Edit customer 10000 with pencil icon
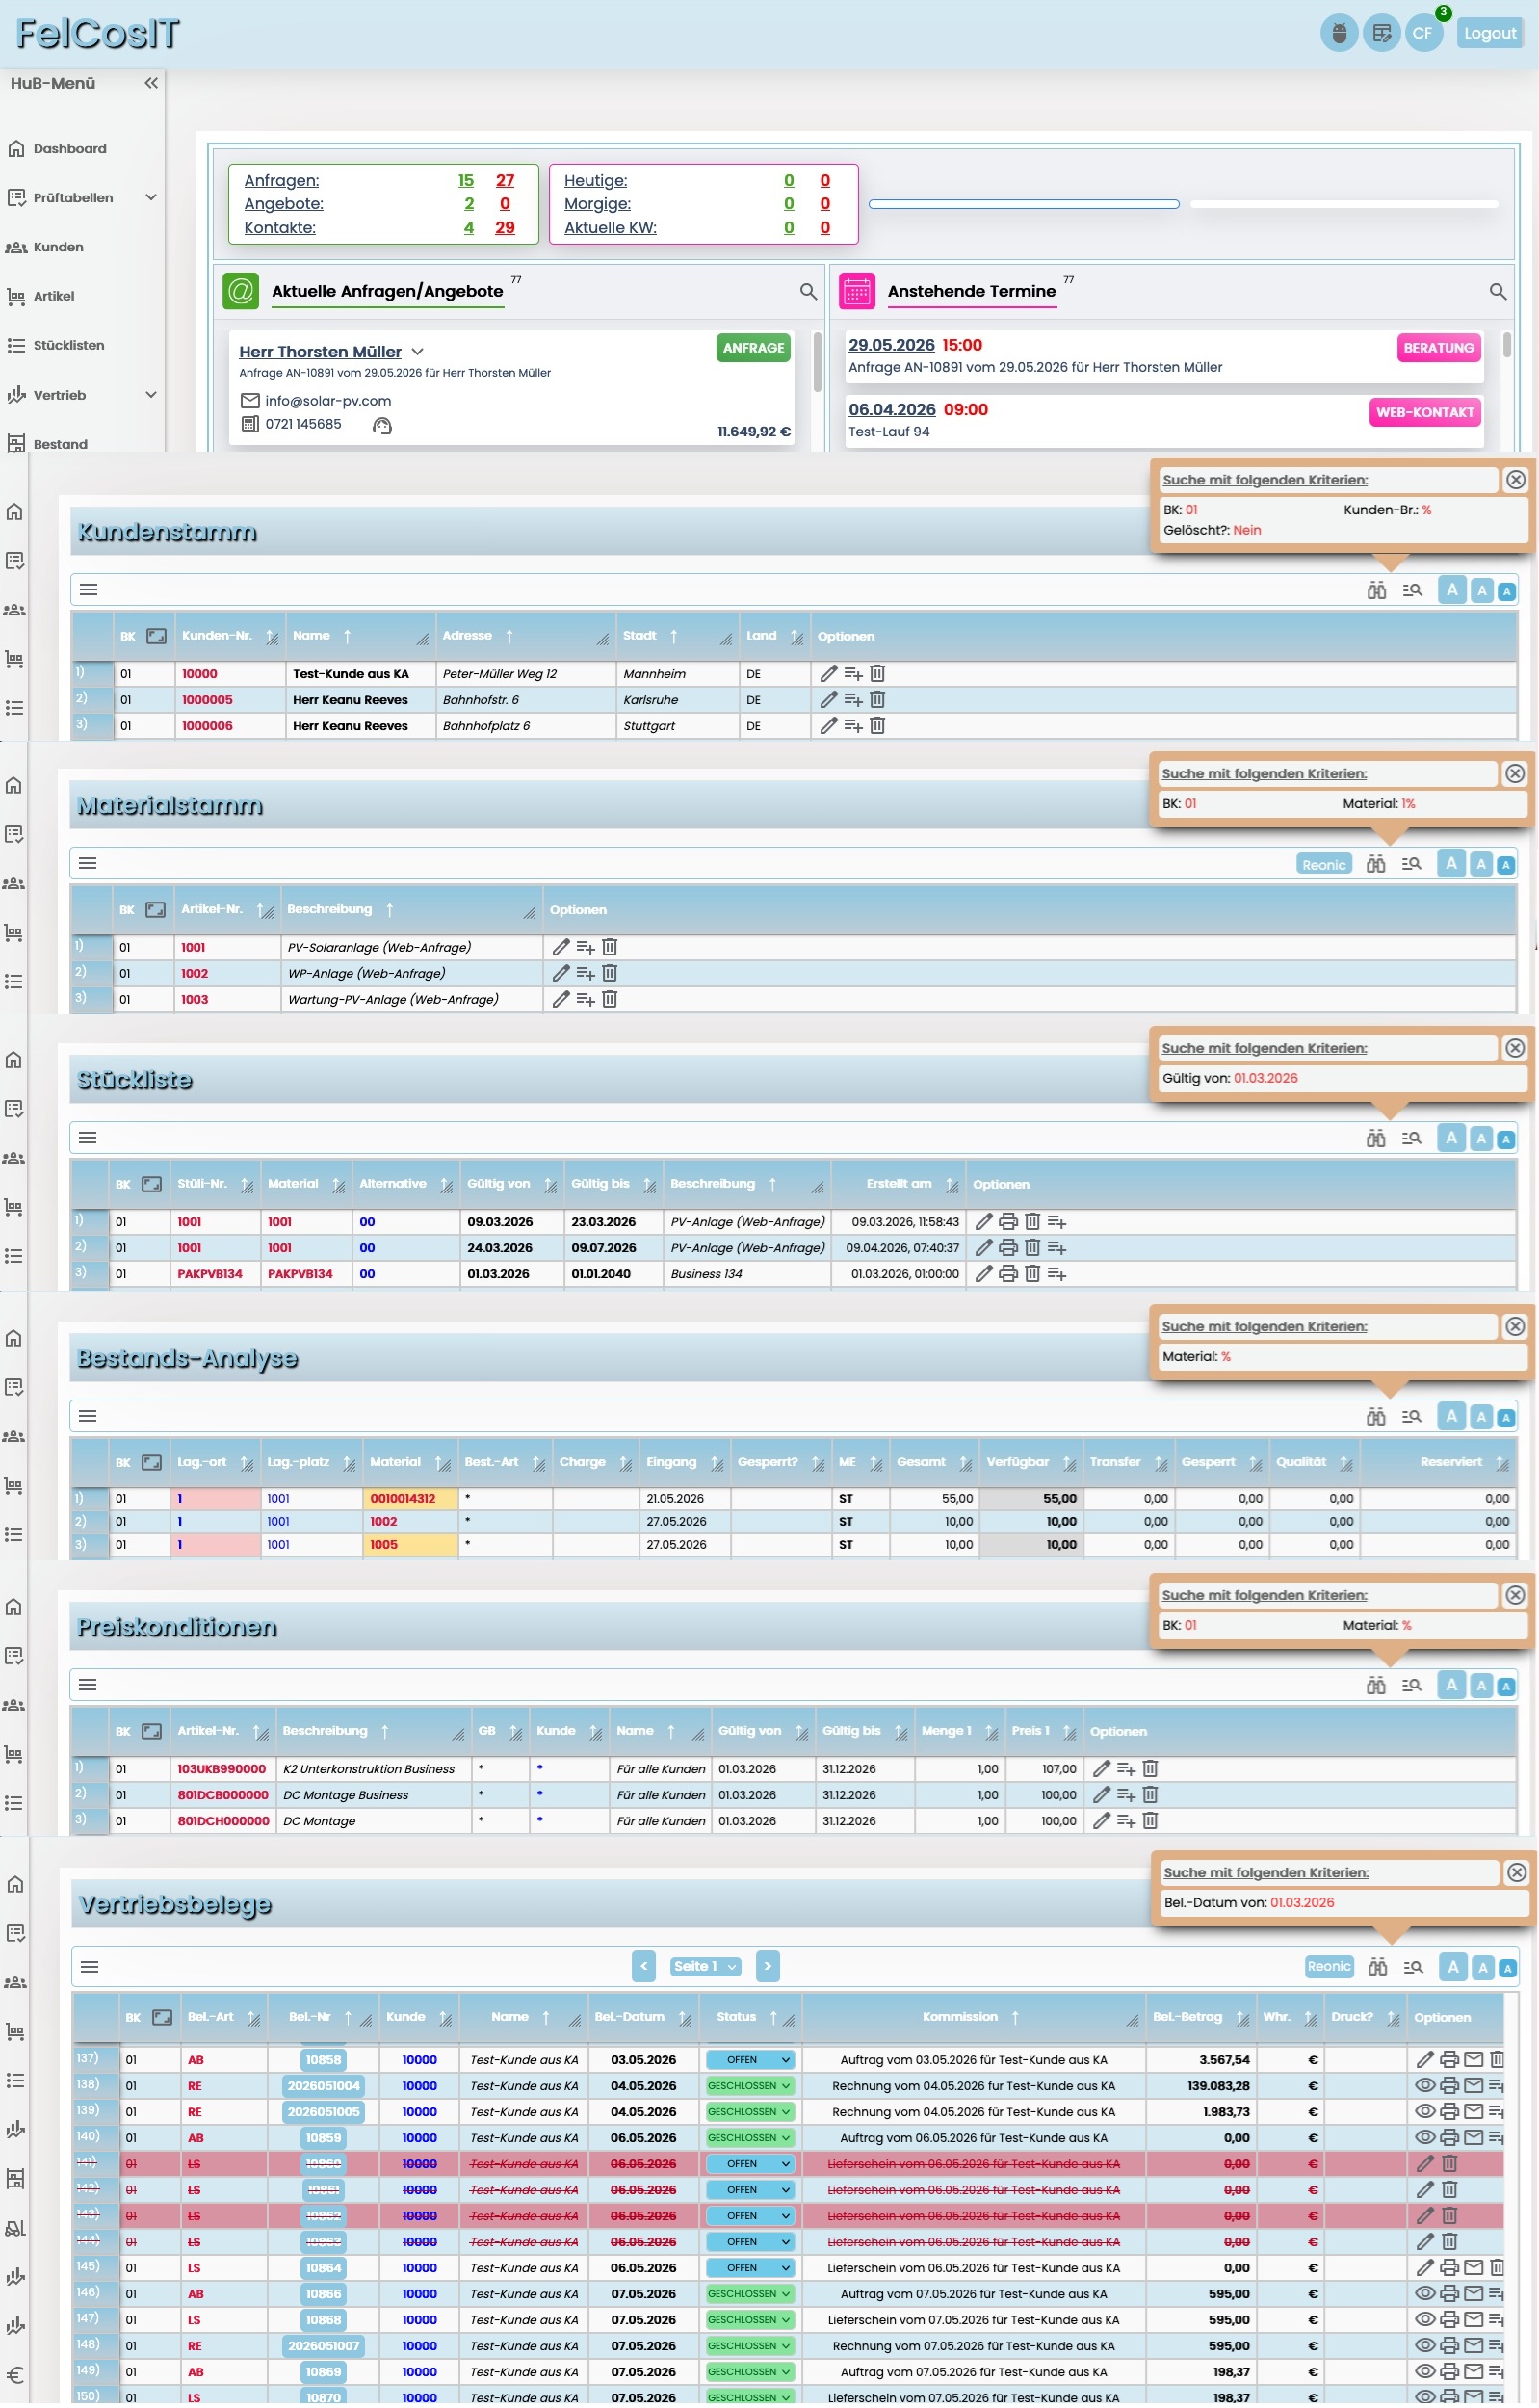Viewport: 1539px width, 2408px height. coord(828,674)
